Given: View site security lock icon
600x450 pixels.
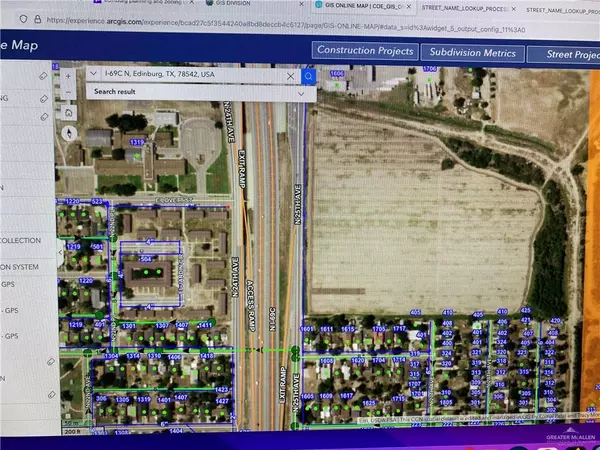Looking at the screenshot, I should click(x=38, y=19).
